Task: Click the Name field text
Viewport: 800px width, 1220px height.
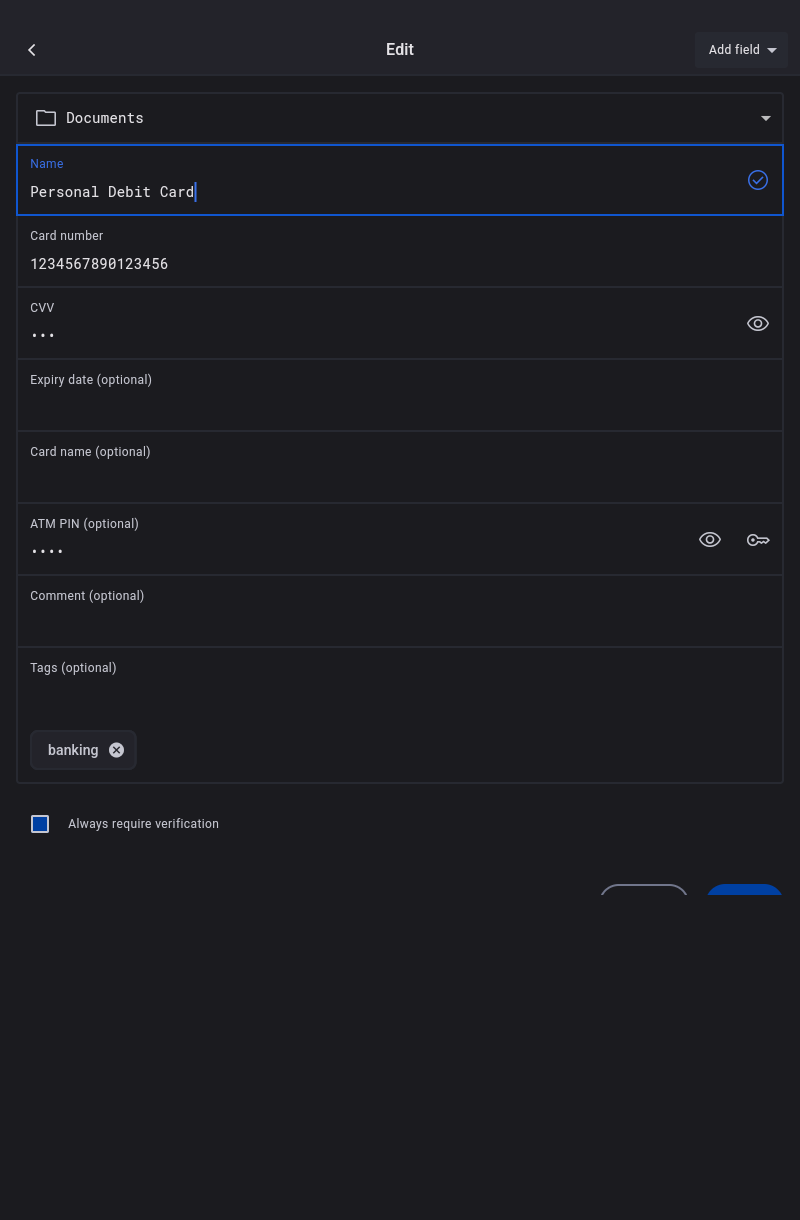Action: (x=112, y=192)
